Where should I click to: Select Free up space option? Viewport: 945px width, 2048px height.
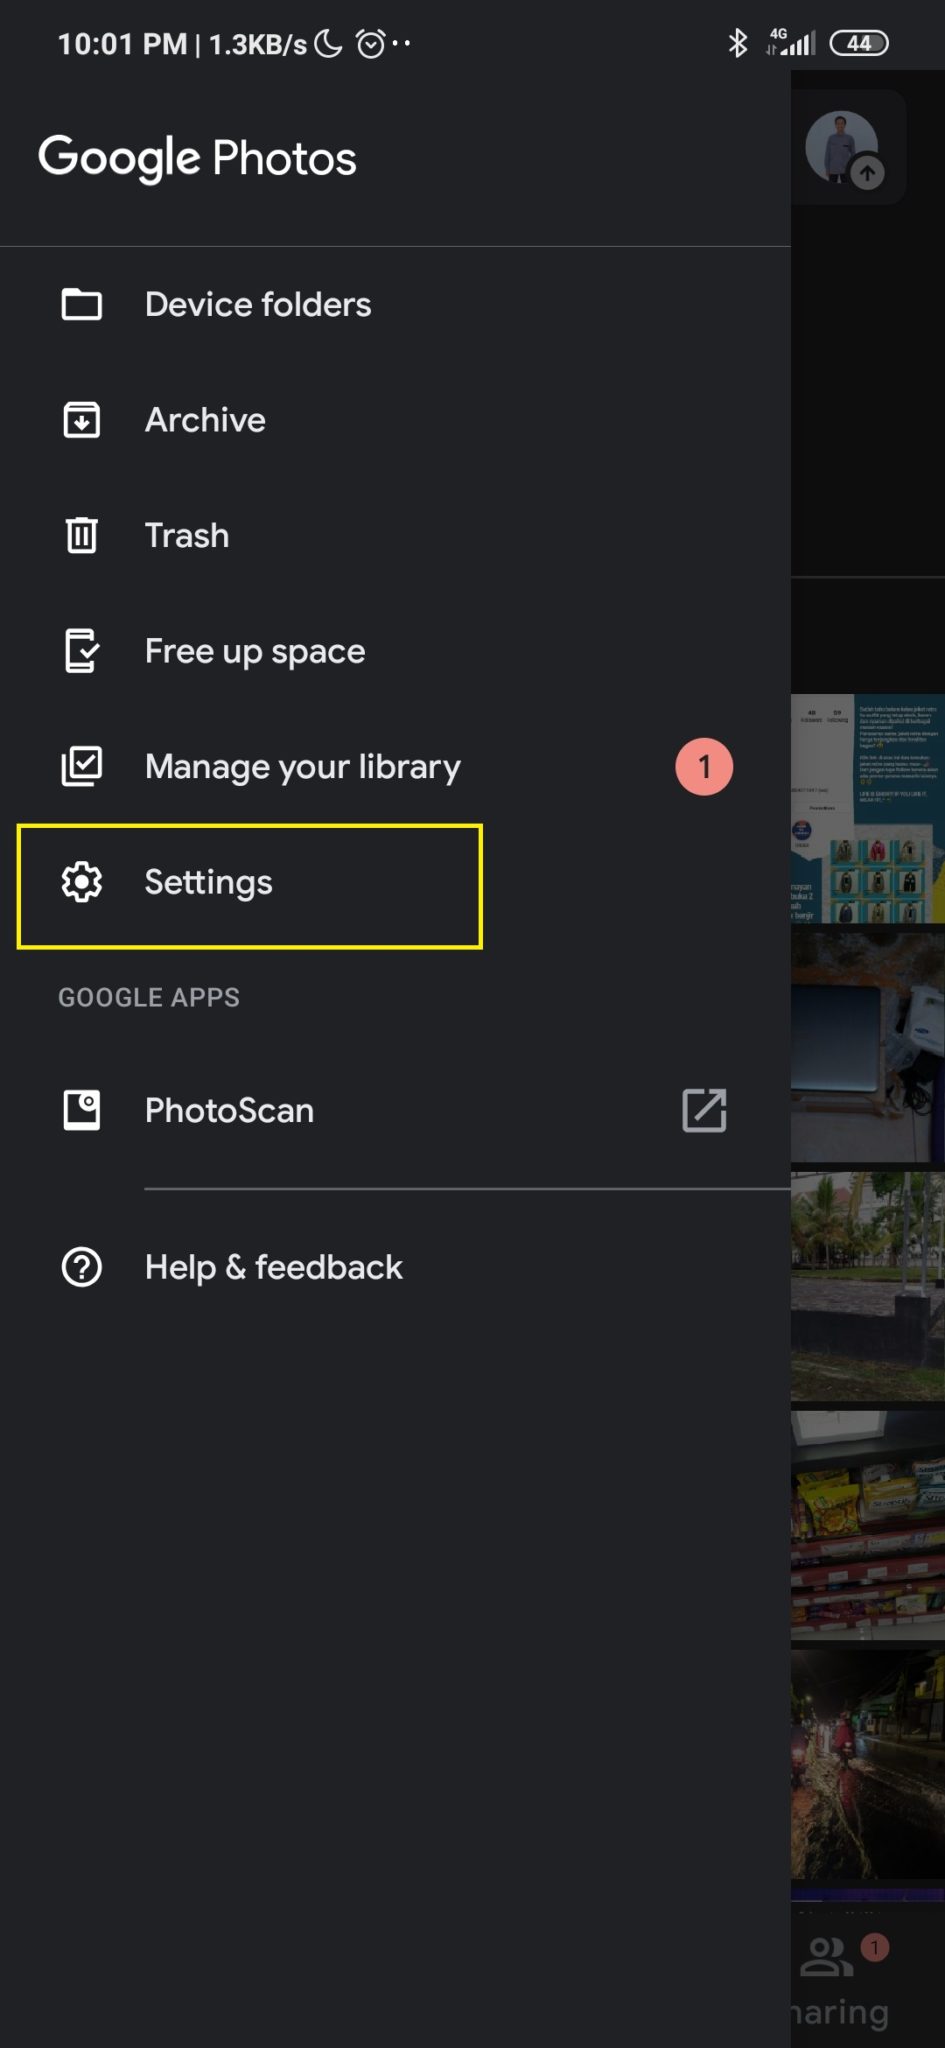click(395, 651)
